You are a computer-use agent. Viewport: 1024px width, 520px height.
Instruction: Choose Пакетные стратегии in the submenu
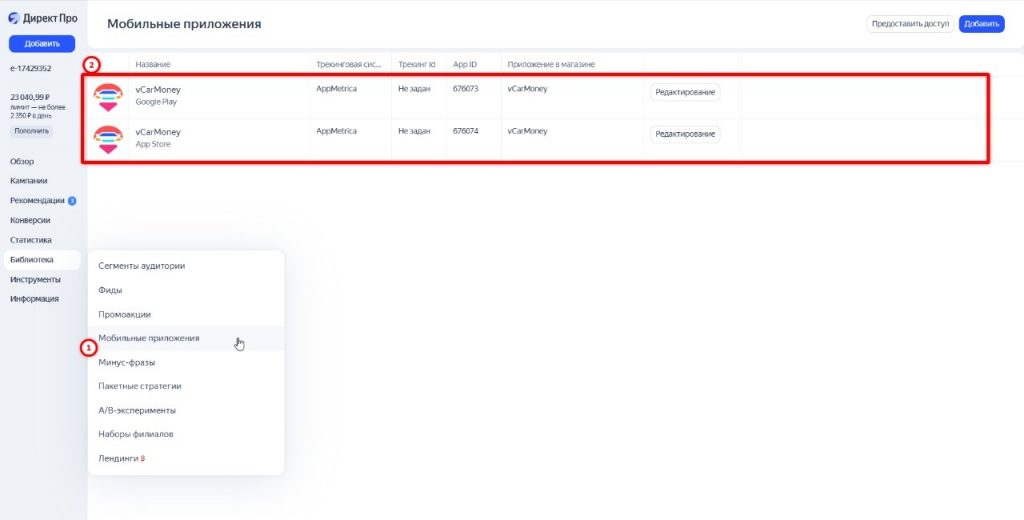point(185,386)
